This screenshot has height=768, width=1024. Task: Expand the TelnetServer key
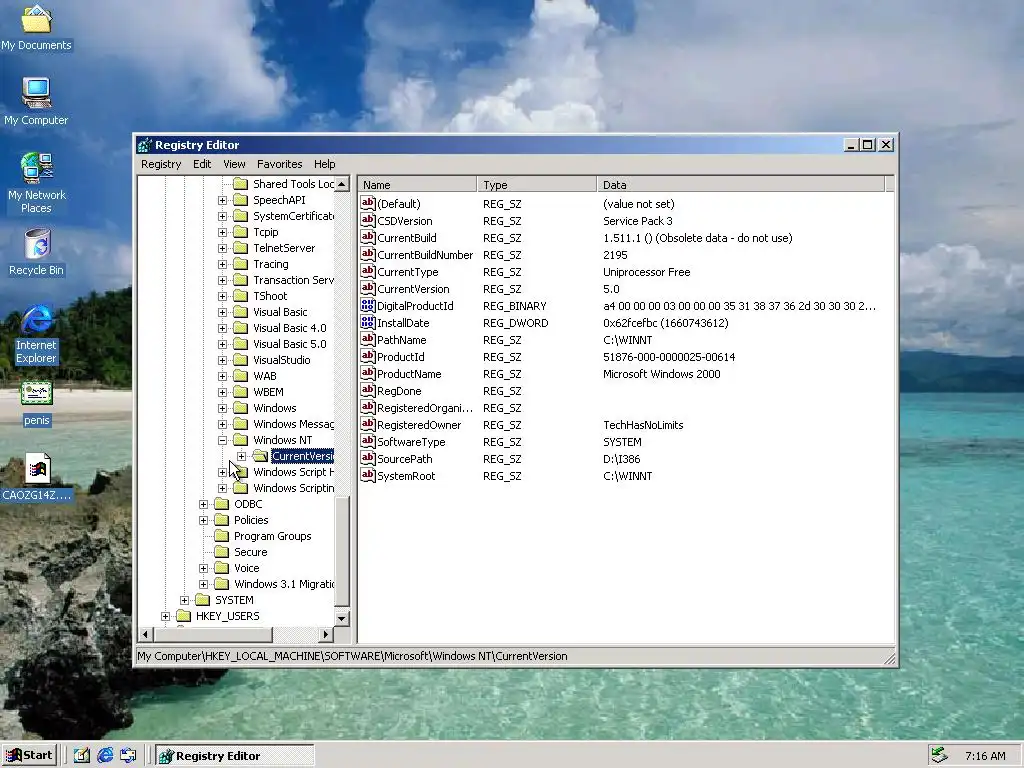223,248
